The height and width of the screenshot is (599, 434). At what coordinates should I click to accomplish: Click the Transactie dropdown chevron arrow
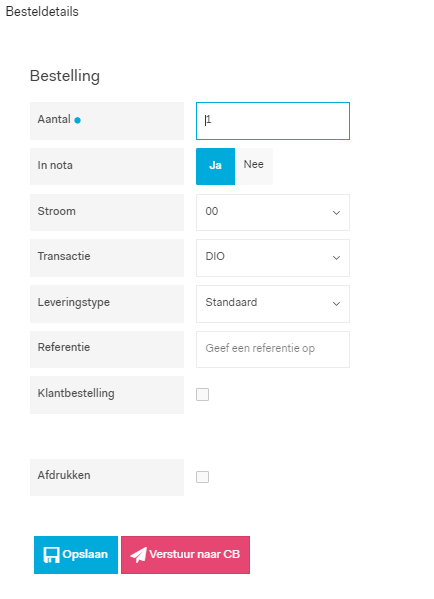click(336, 258)
